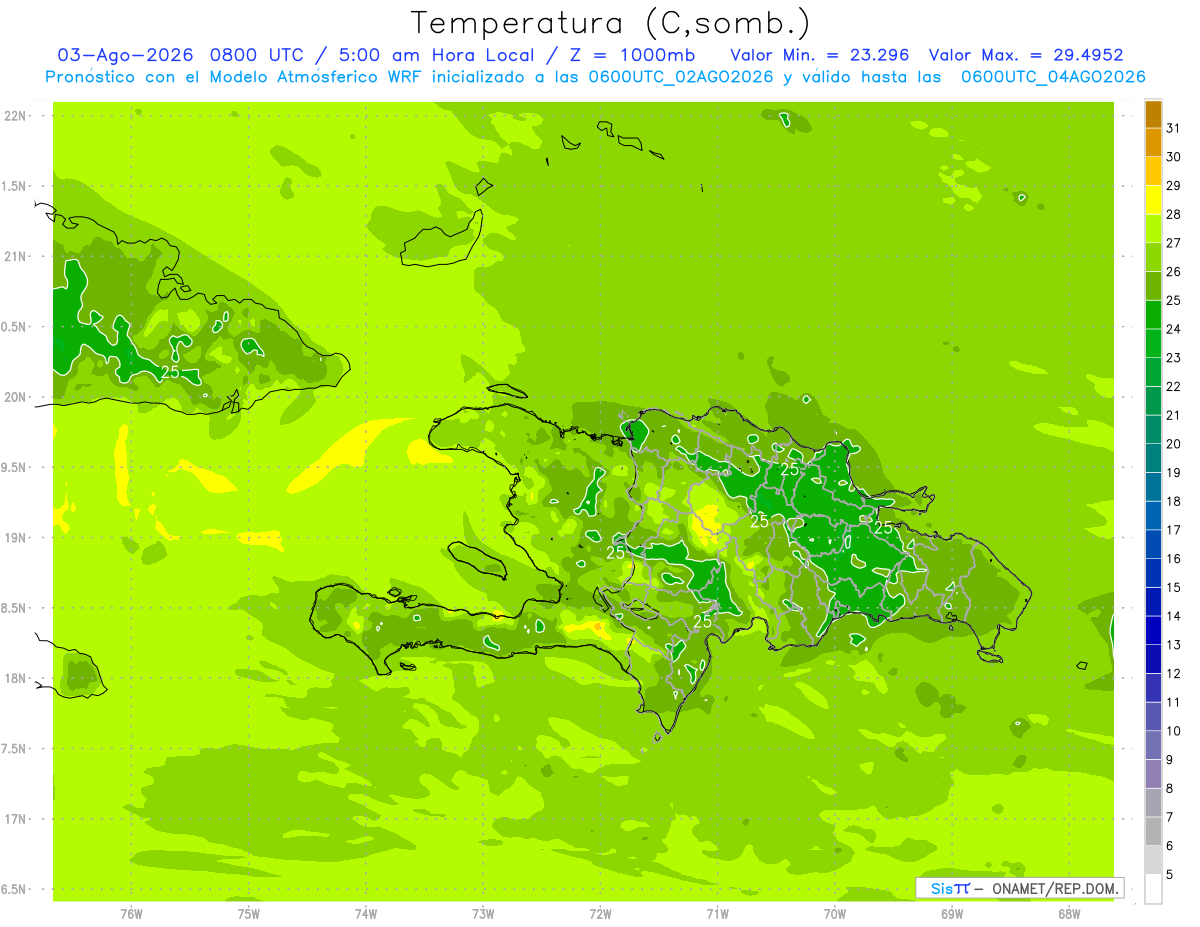1200x927 pixels.
Task: Click the yellow swatch between 28 and 29
Action: coord(1153,201)
